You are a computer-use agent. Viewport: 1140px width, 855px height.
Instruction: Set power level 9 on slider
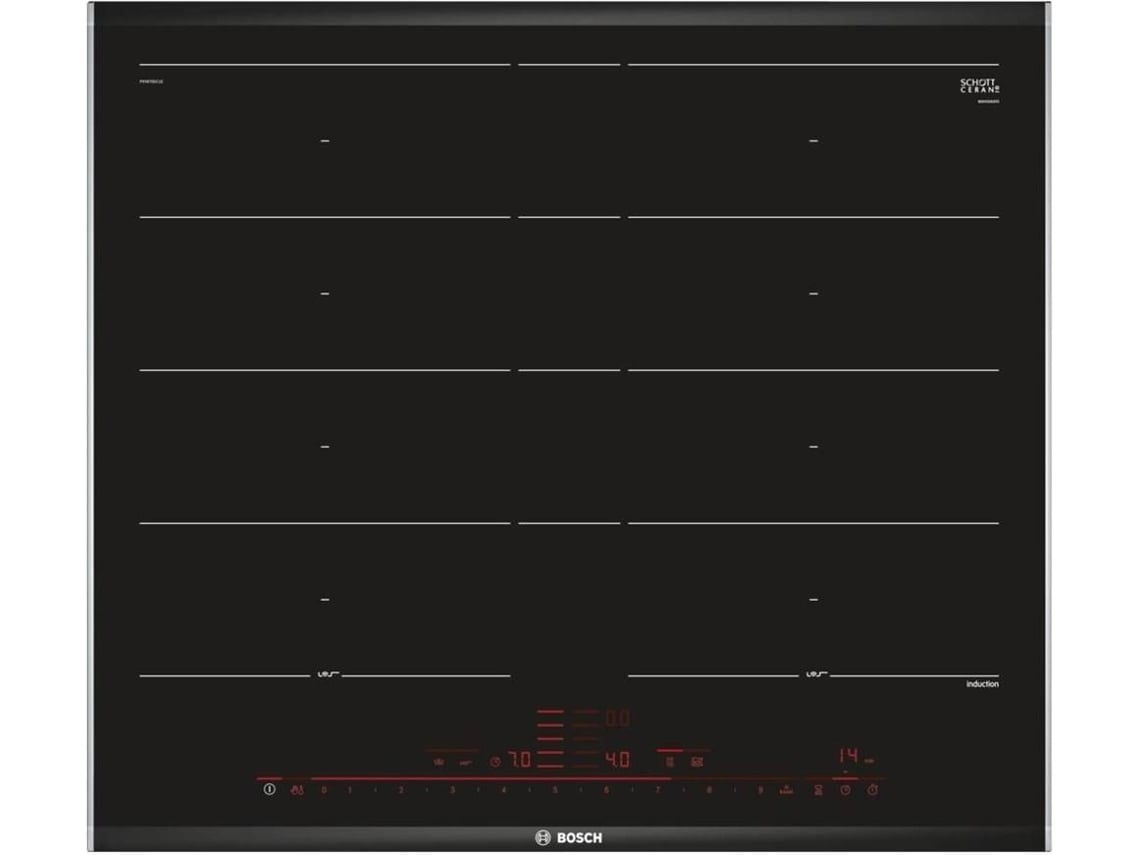click(x=760, y=790)
